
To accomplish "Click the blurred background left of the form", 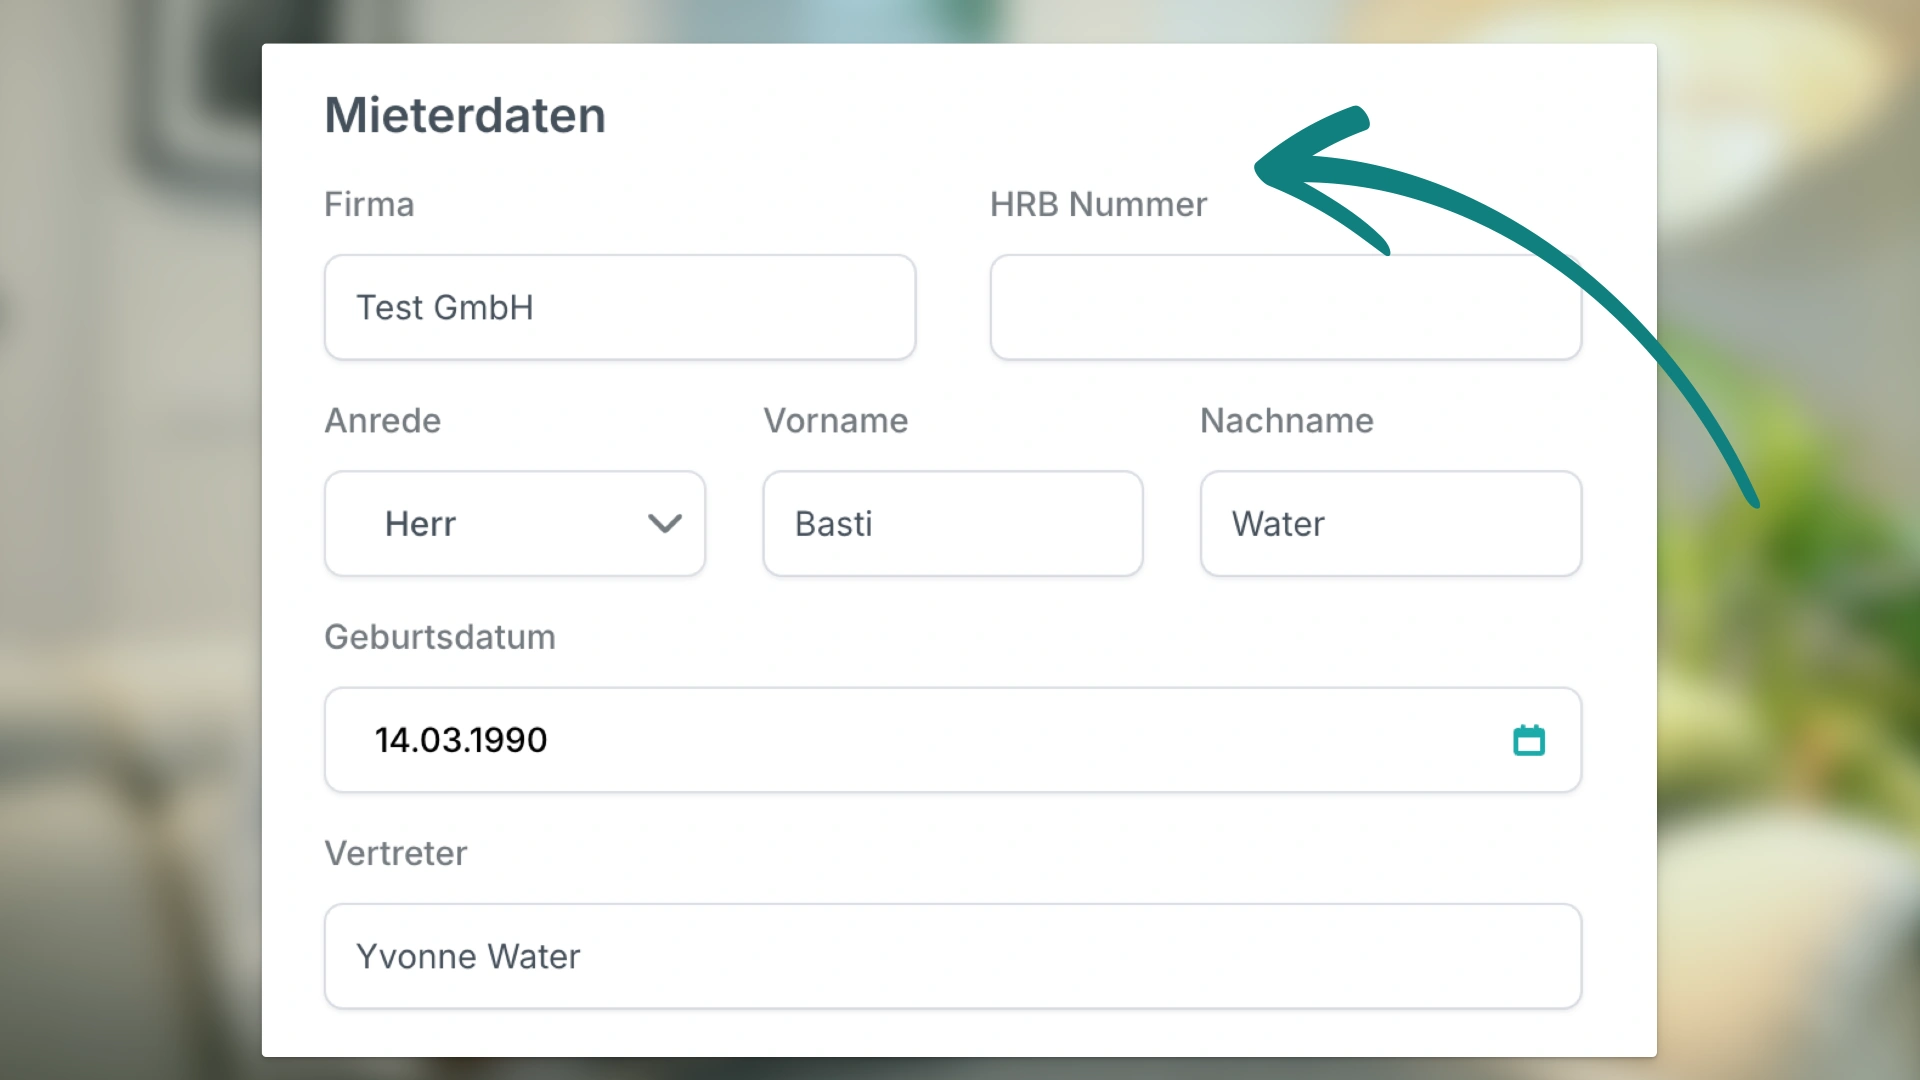I will click(130, 540).
